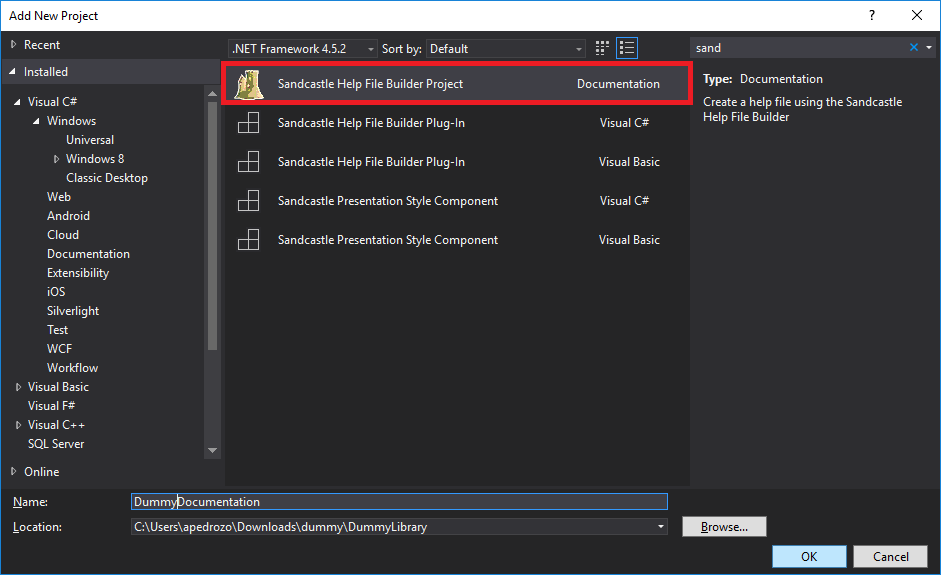Image resolution: width=941 pixels, height=575 pixels.
Task: Expand the Windows 8 tree node
Action: click(x=56, y=159)
